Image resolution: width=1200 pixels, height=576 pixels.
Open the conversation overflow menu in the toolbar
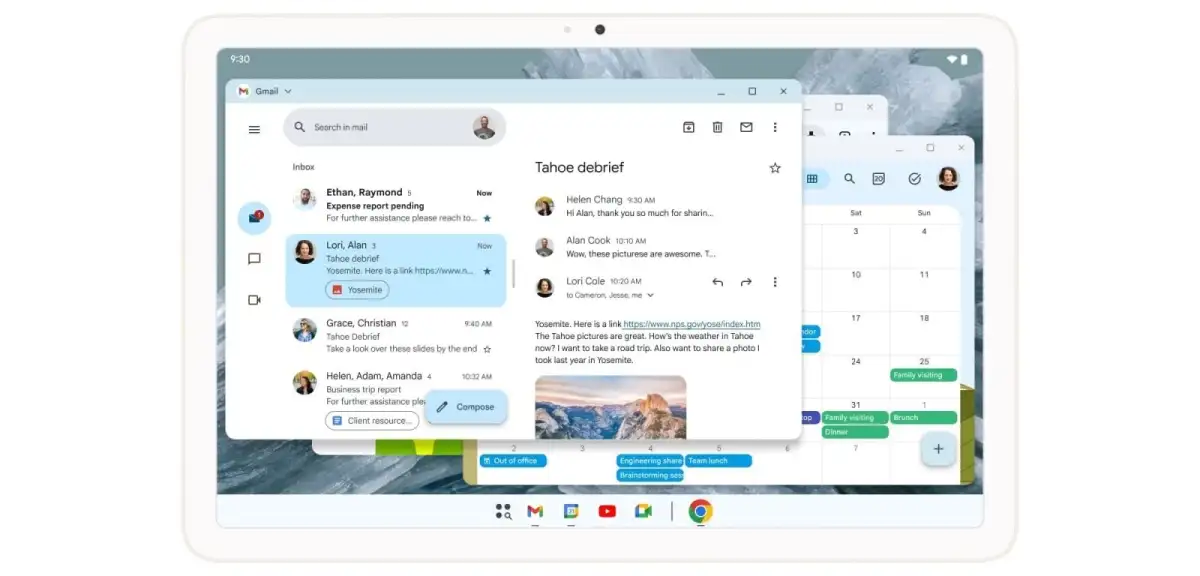[774, 127]
